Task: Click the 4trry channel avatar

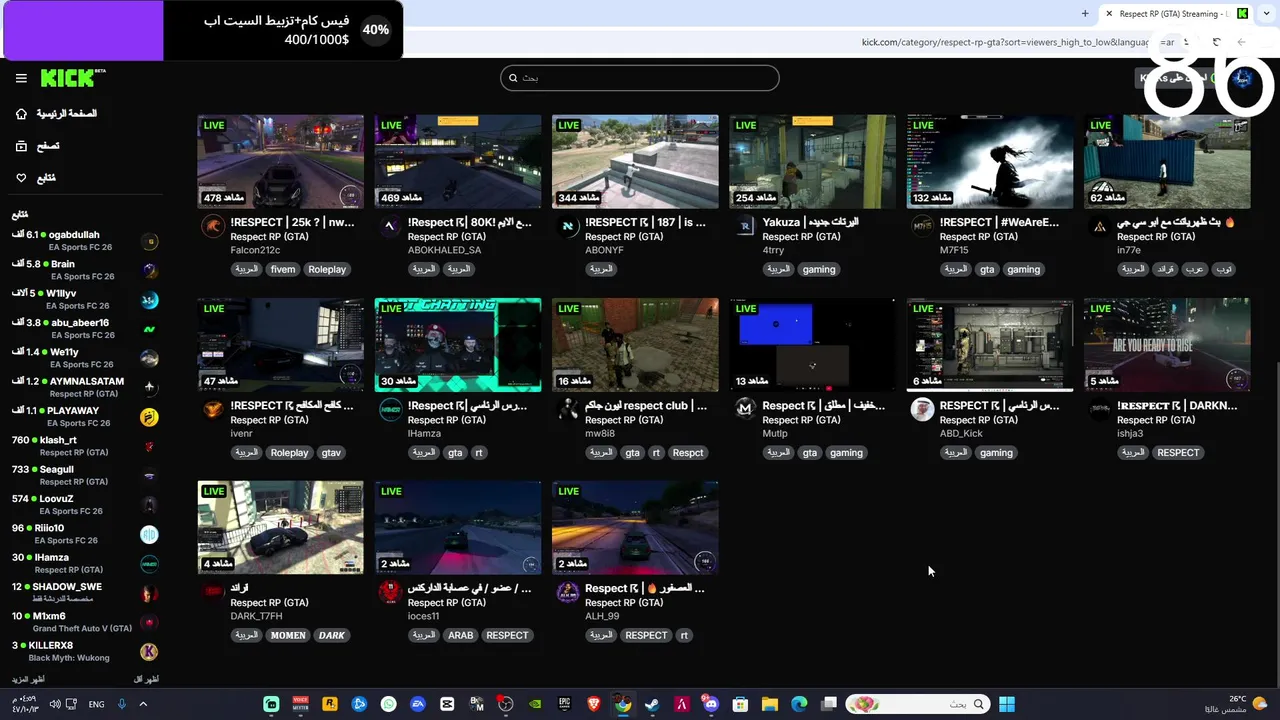Action: pyautogui.click(x=745, y=227)
